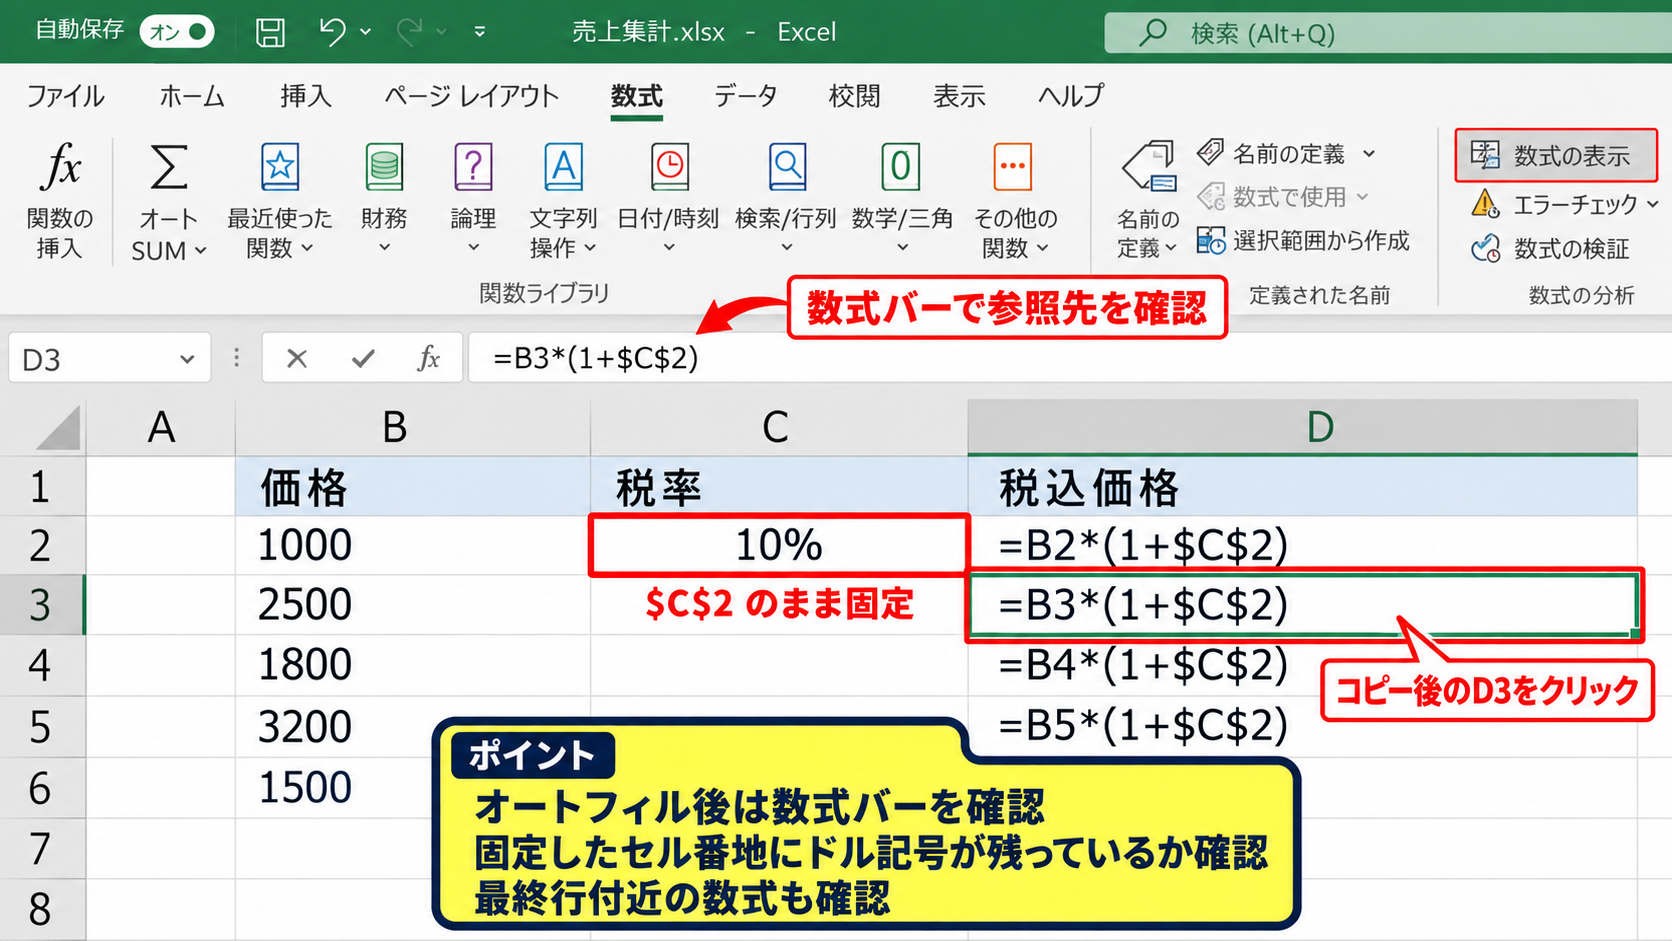Click the AutoSum sigma icon
The image size is (1672, 941).
(x=168, y=166)
